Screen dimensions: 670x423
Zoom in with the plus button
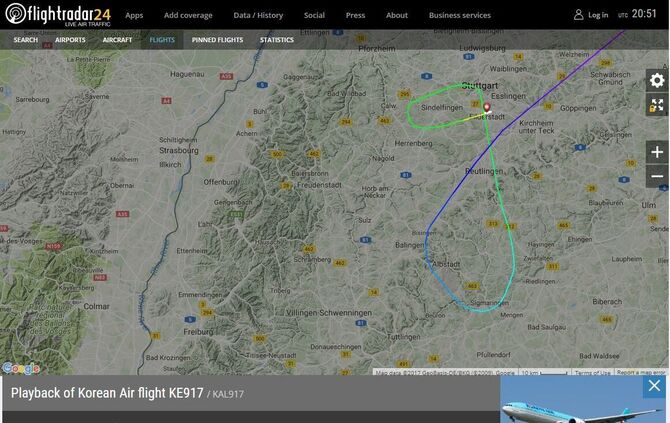(657, 152)
